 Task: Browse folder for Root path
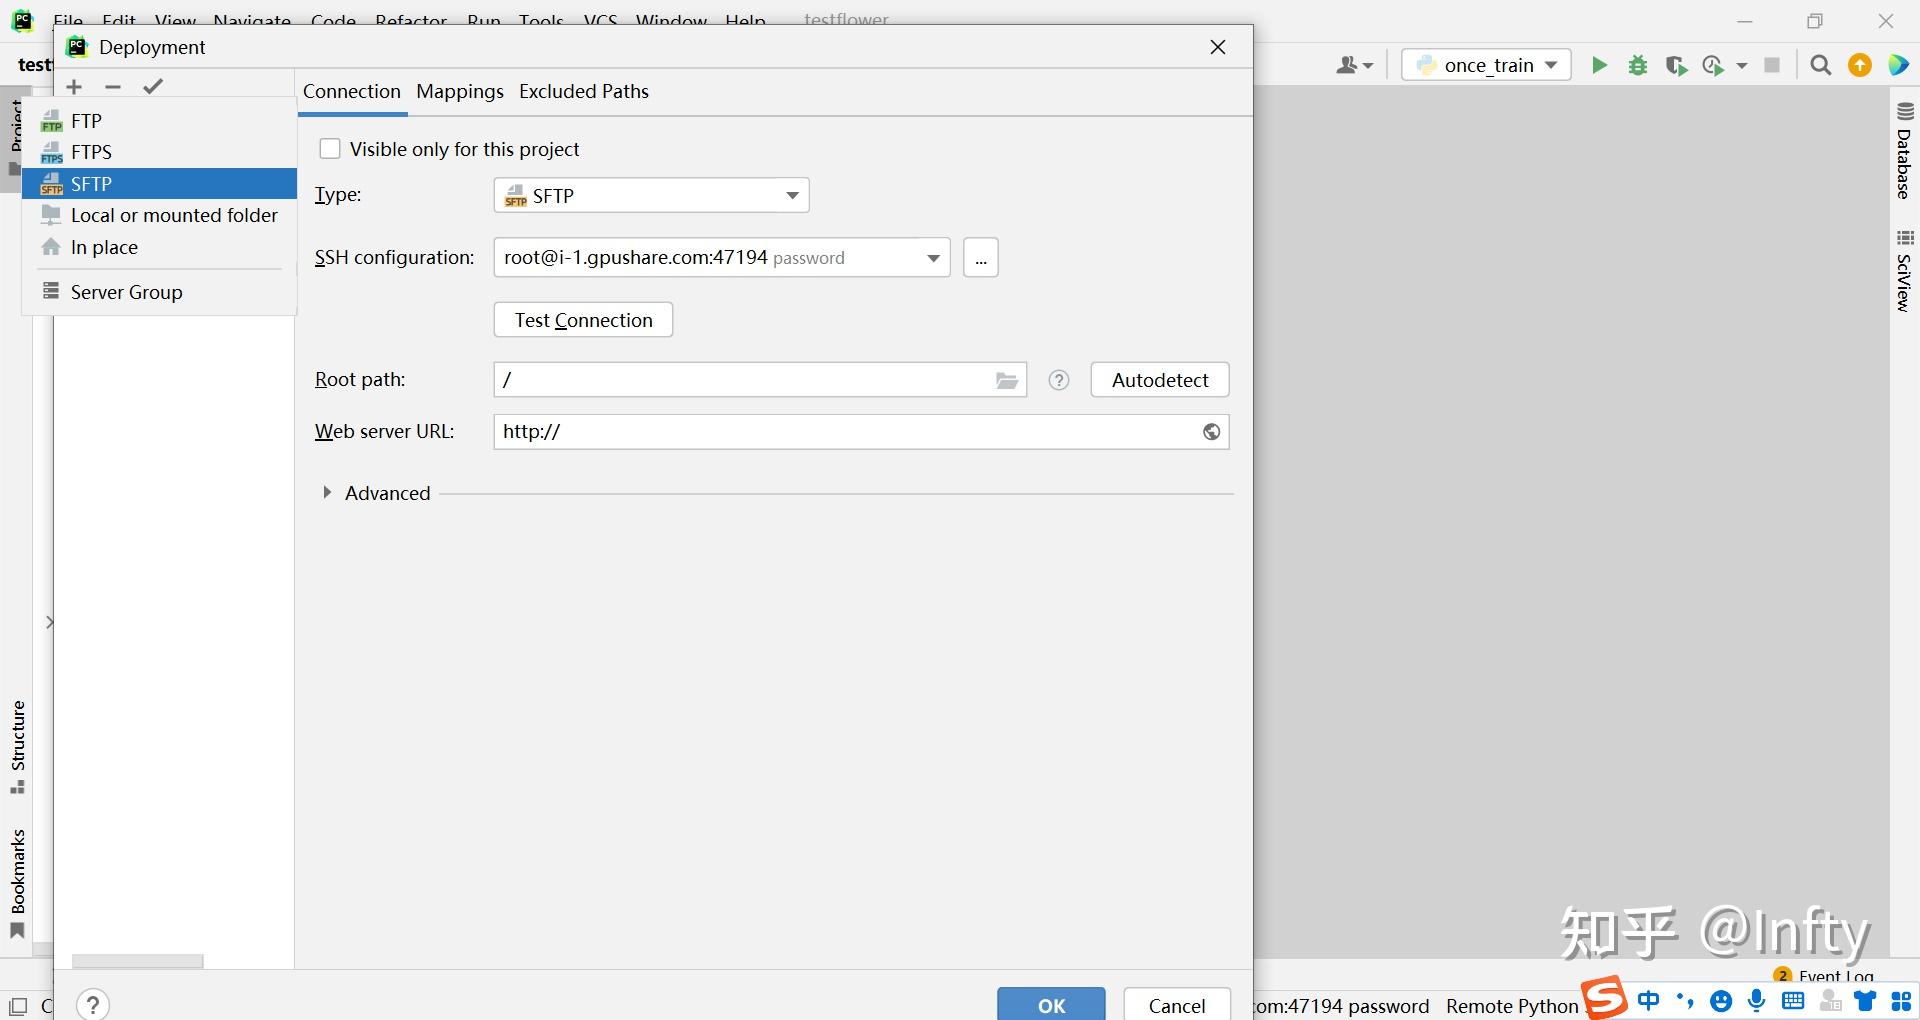click(x=1007, y=380)
